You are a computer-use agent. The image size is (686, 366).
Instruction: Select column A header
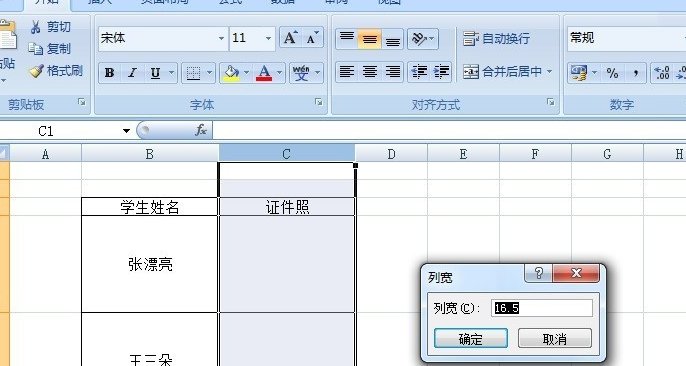45,154
